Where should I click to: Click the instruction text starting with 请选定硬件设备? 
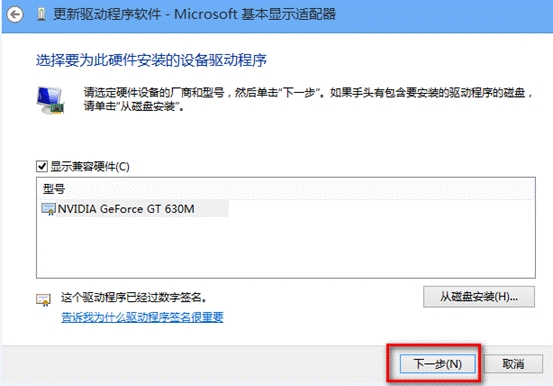[309, 93]
